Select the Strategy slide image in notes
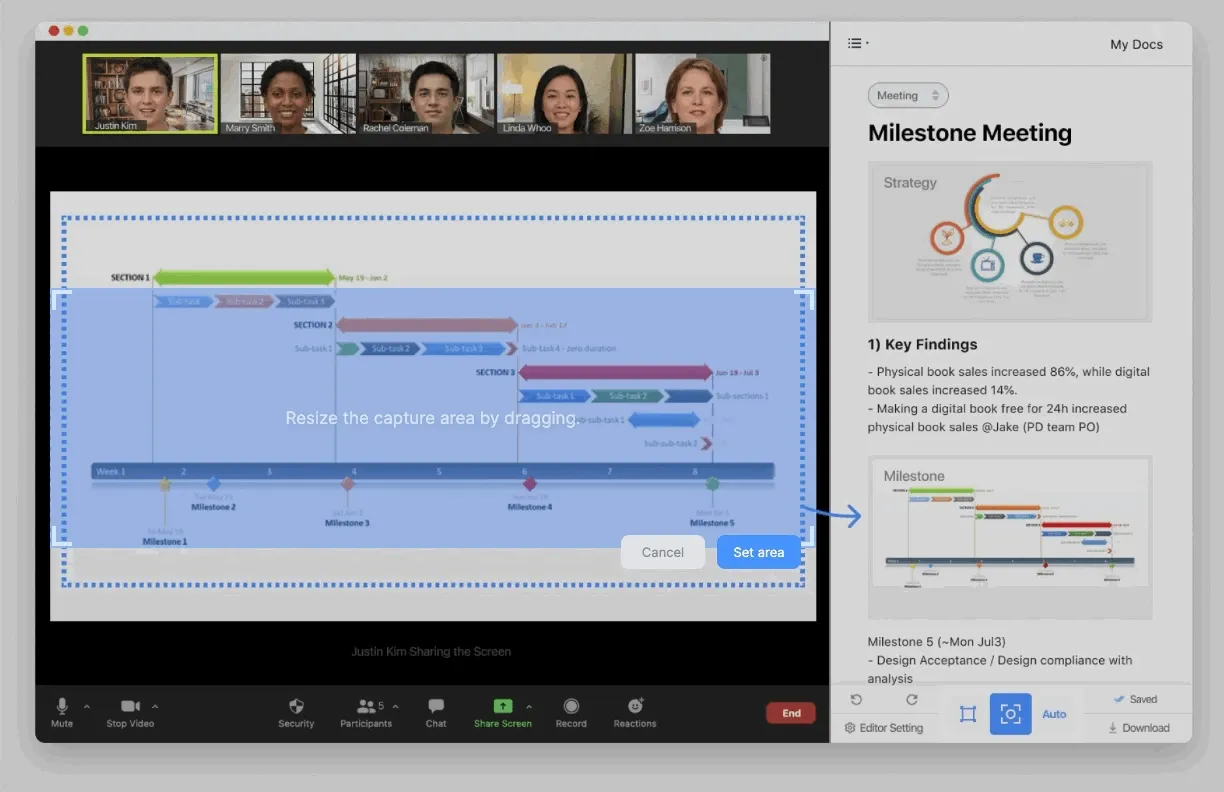 (x=1010, y=242)
